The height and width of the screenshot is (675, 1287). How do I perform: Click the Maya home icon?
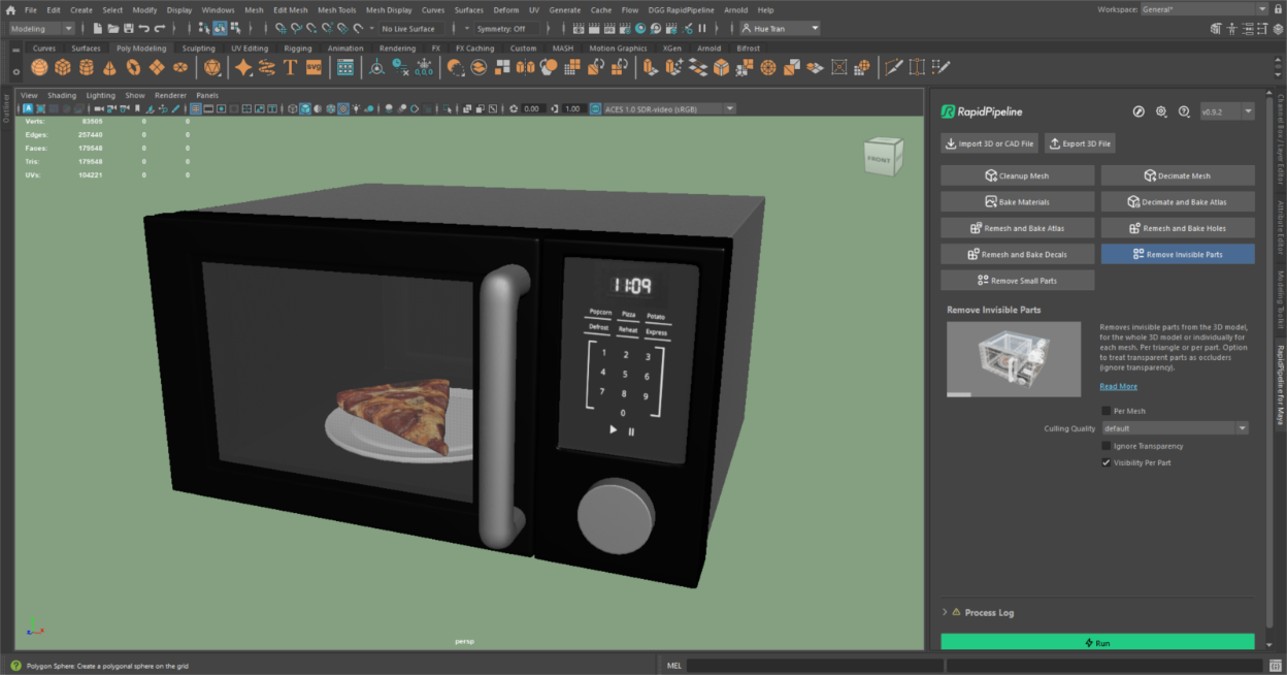tap(10, 10)
